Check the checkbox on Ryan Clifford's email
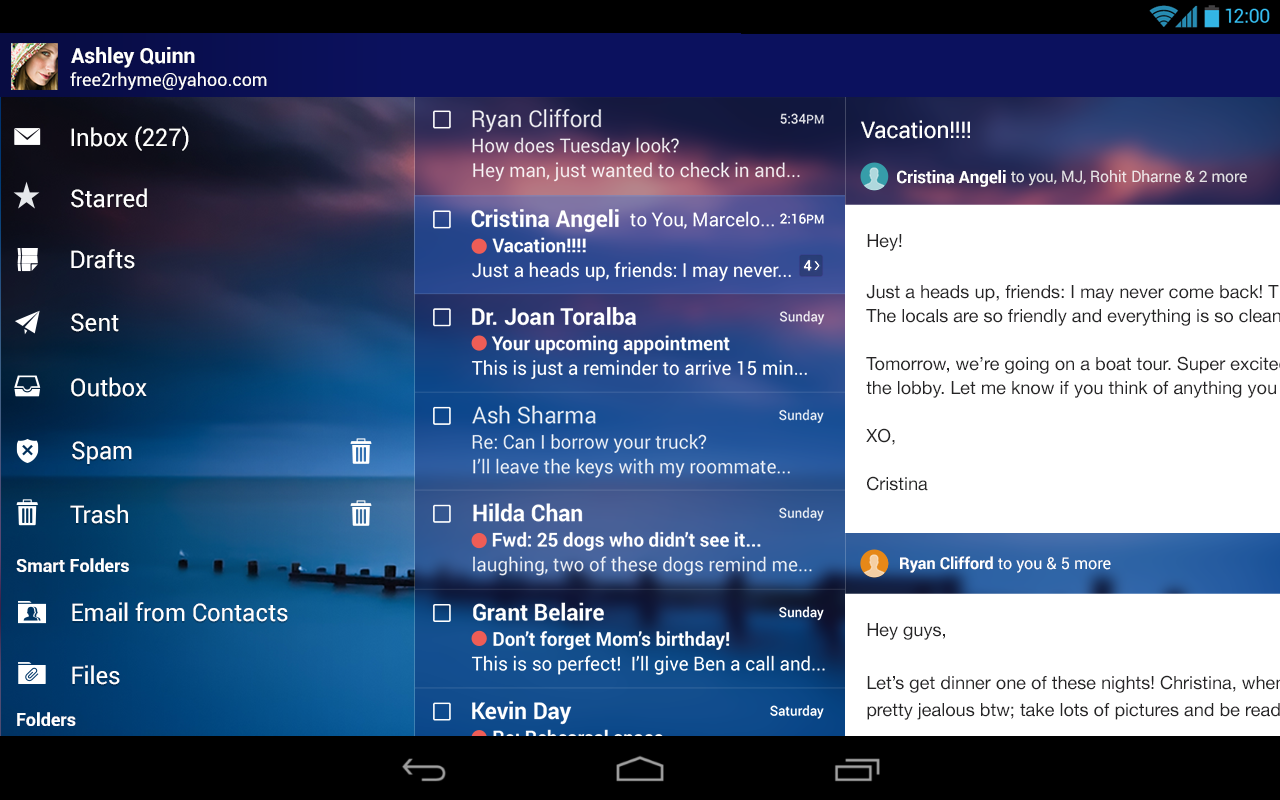Screen dimensions: 1280x800 tap(441, 118)
